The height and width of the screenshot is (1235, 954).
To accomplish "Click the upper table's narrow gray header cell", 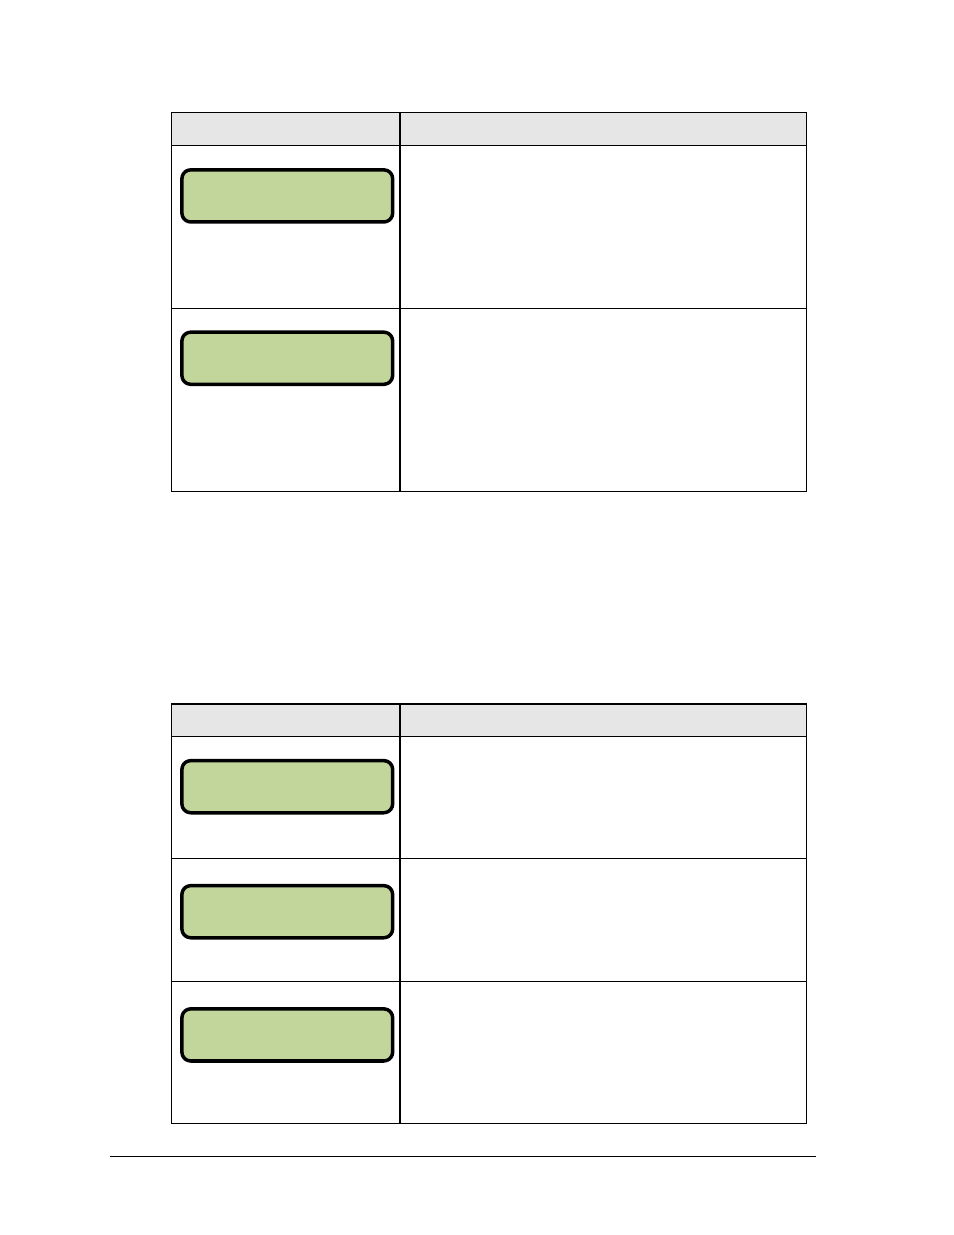I will (x=286, y=129).
